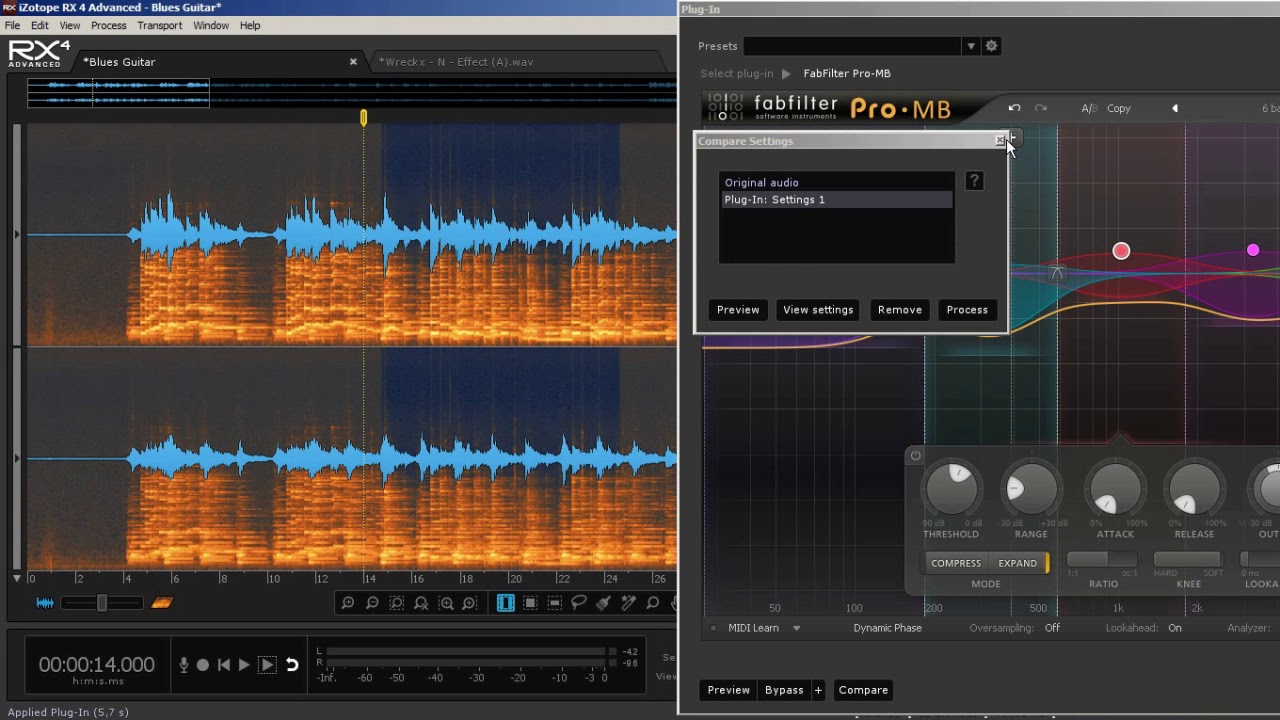Rewind to start in transport controls
This screenshot has height=720, width=1280.
point(224,665)
